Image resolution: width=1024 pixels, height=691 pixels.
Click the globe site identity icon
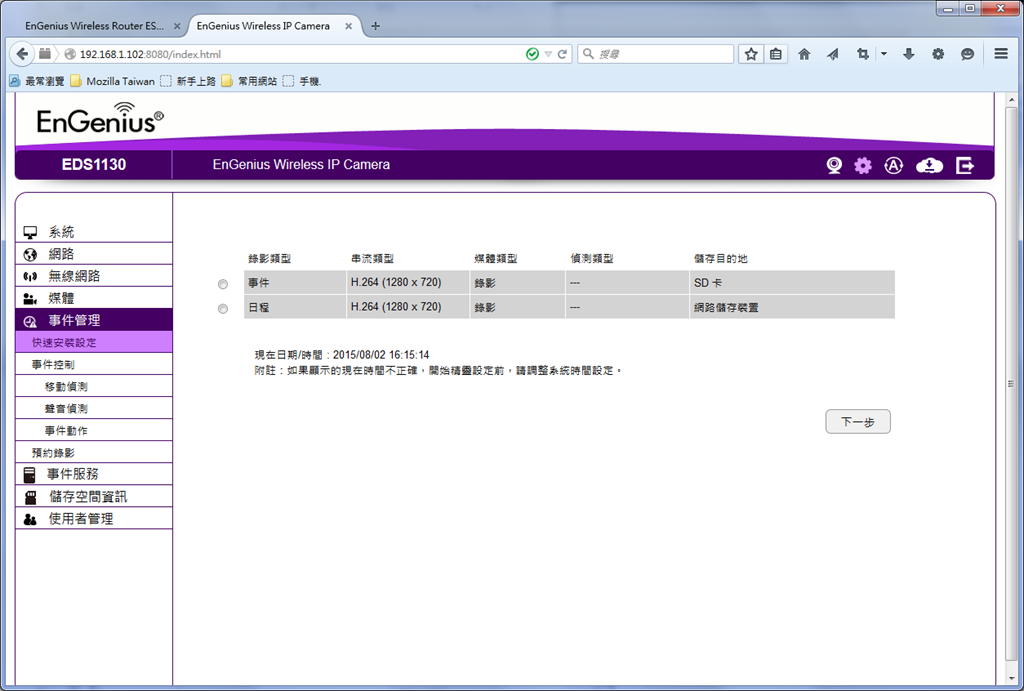pos(70,54)
